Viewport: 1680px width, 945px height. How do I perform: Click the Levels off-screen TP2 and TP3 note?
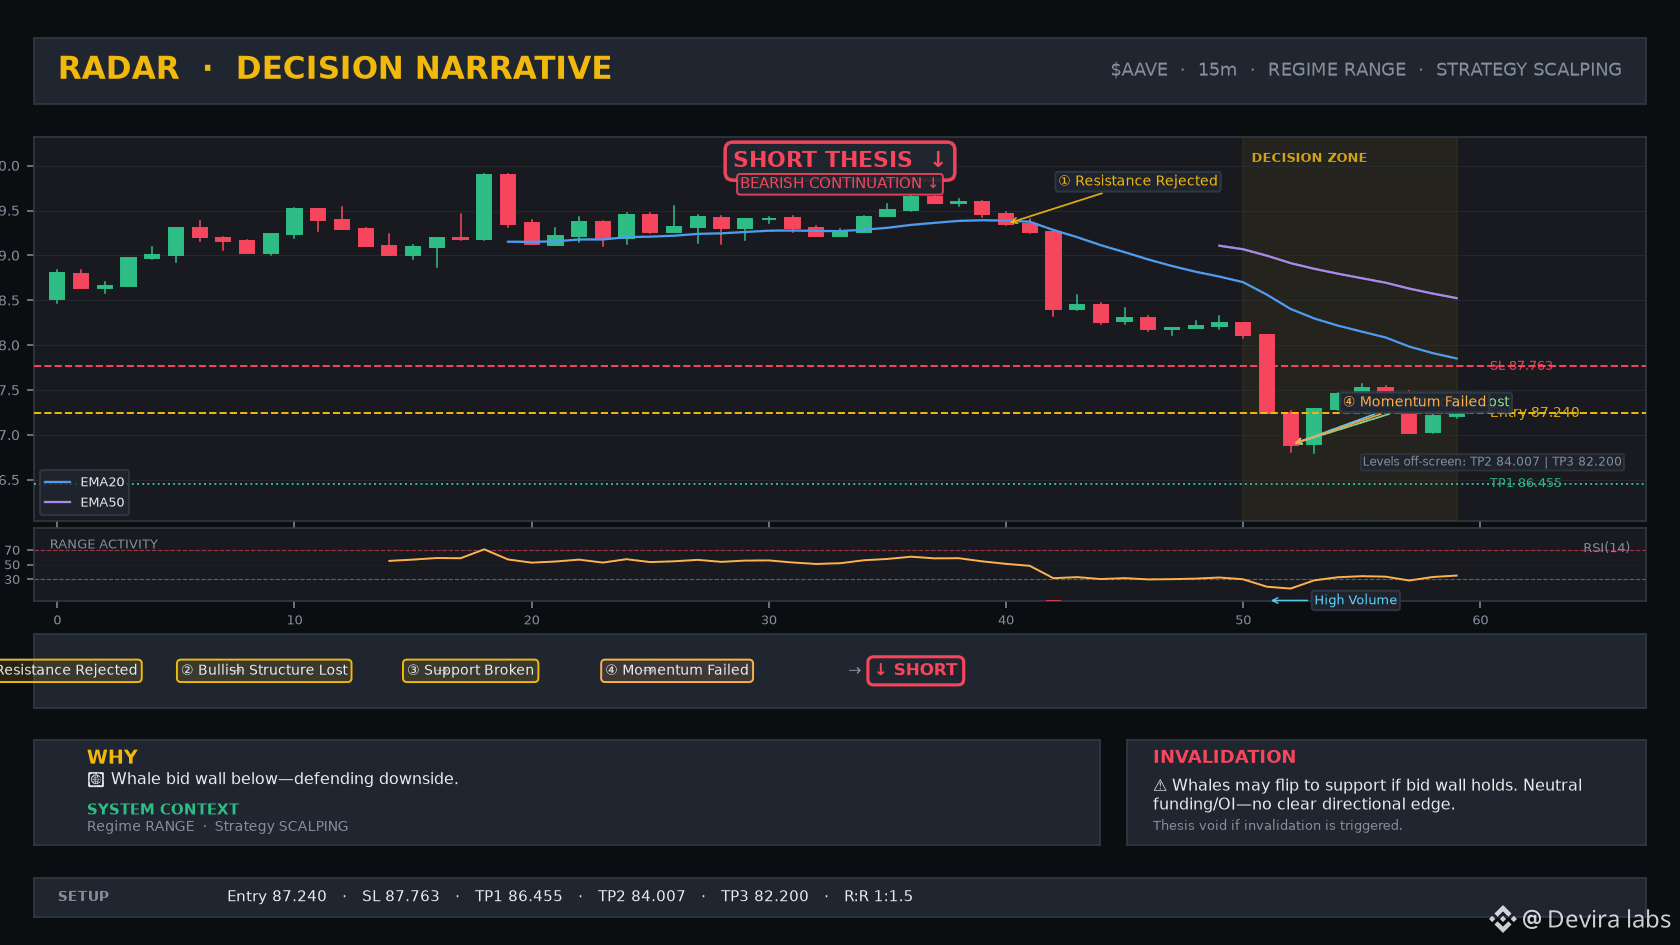point(1492,462)
